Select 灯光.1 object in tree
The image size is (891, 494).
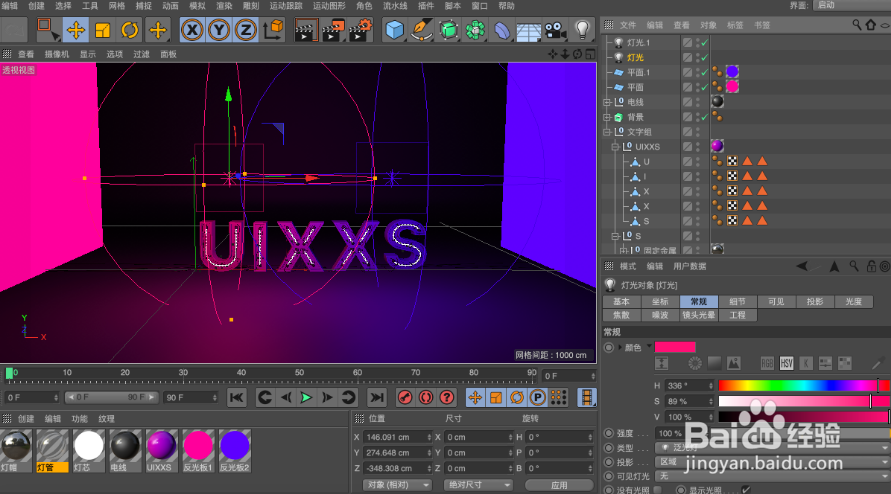(x=638, y=43)
